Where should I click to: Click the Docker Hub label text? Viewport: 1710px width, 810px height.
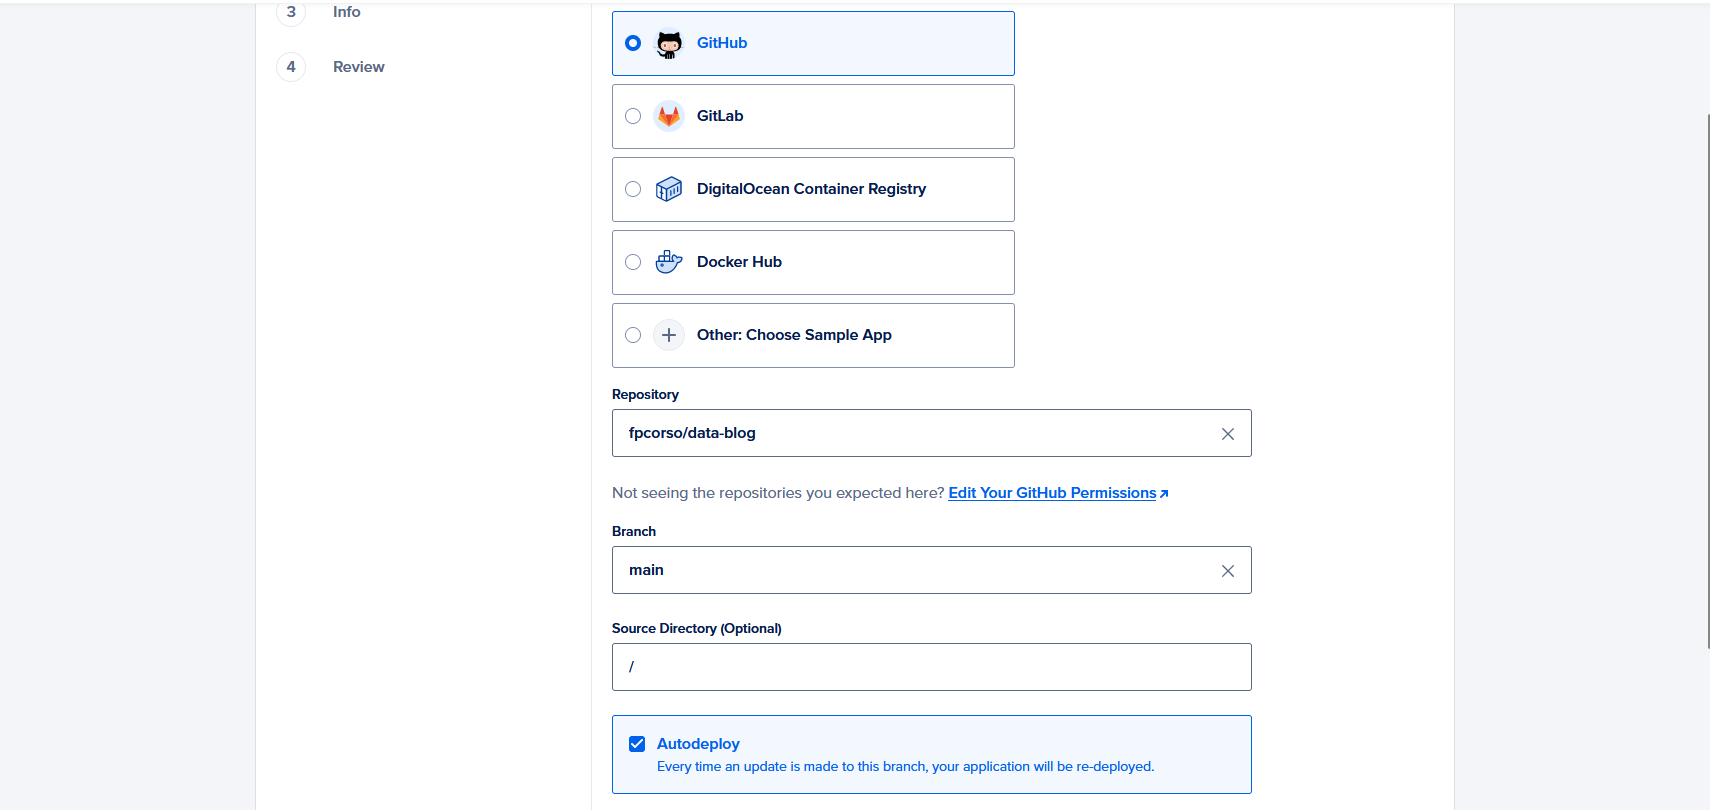pyautogui.click(x=739, y=262)
